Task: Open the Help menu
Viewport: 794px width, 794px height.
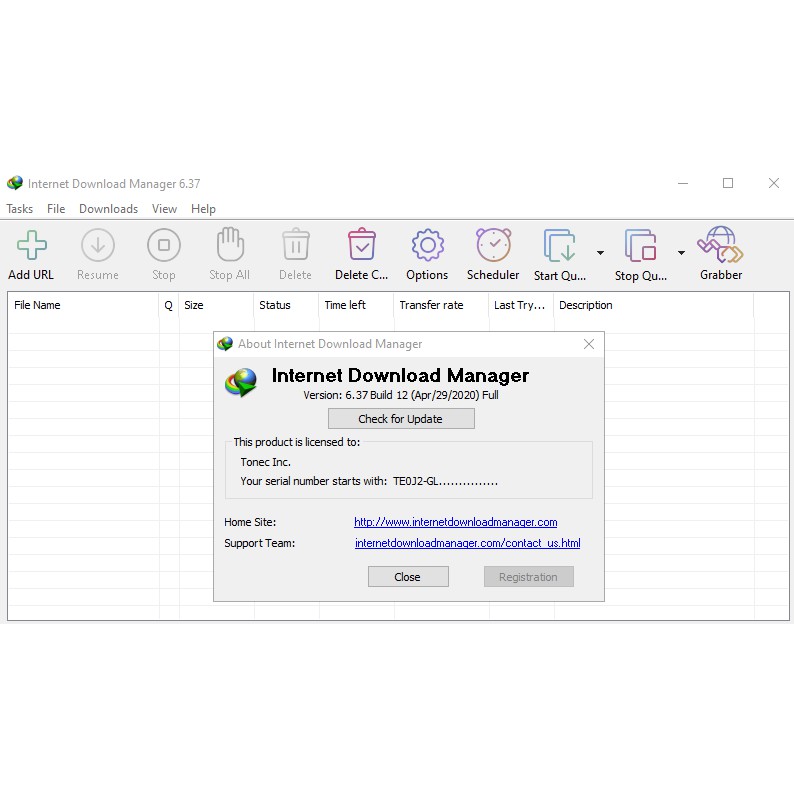Action: 203,209
